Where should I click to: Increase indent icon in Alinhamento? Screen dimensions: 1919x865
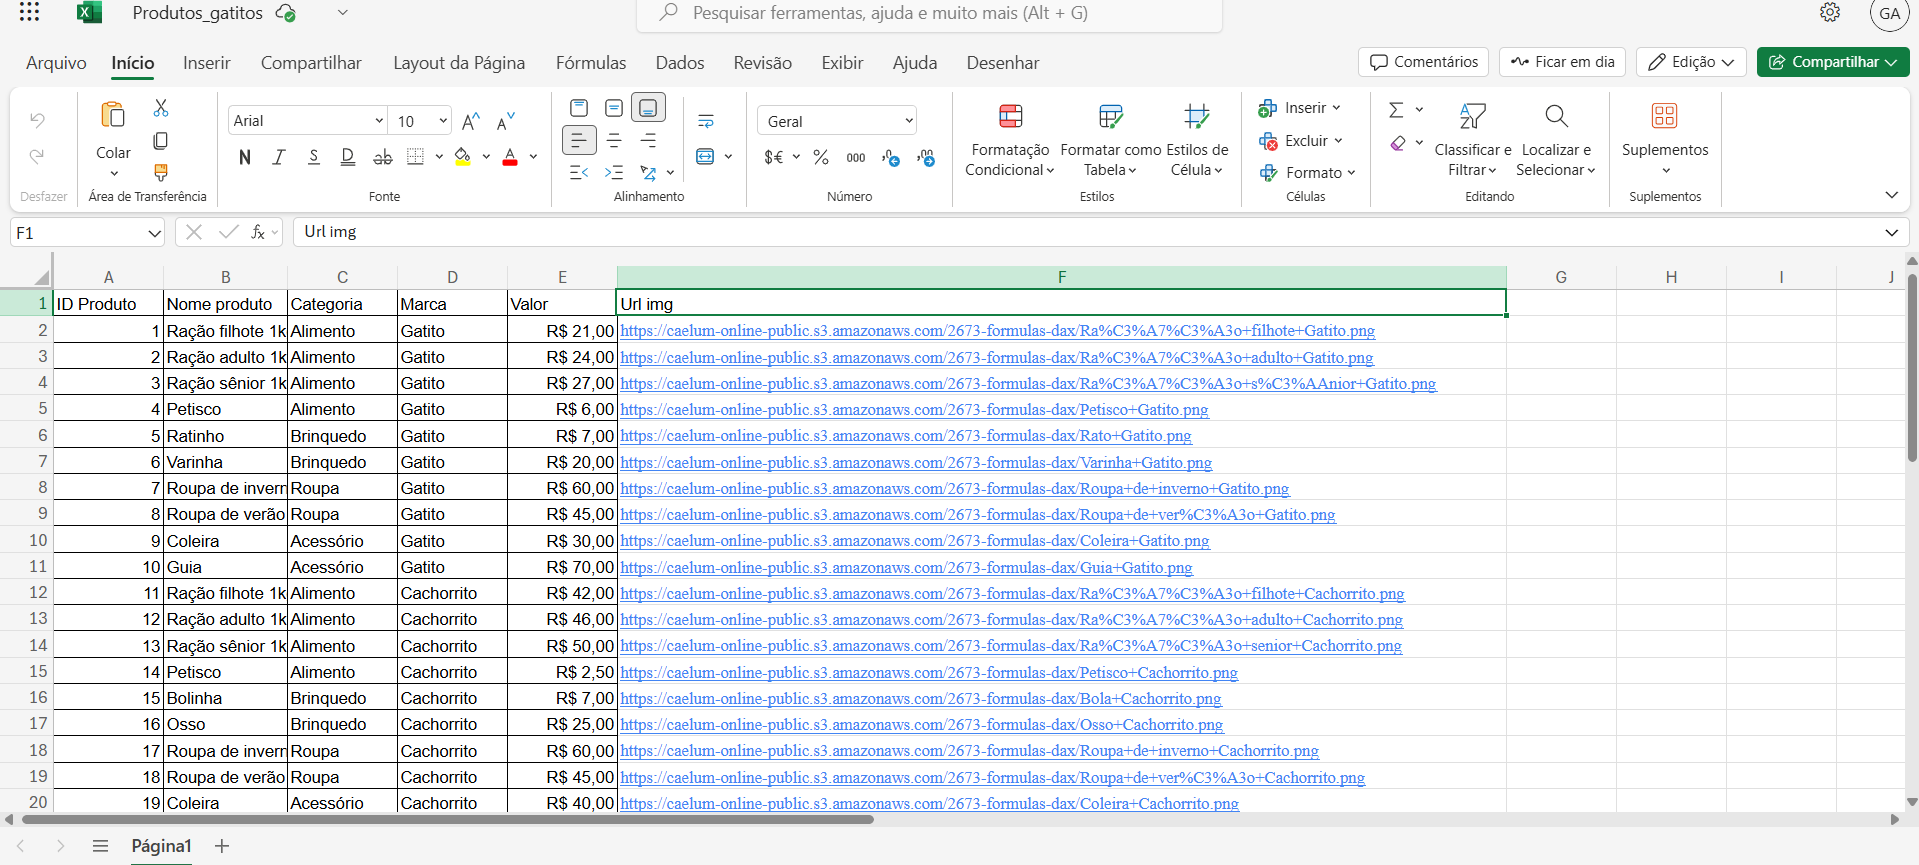point(614,173)
